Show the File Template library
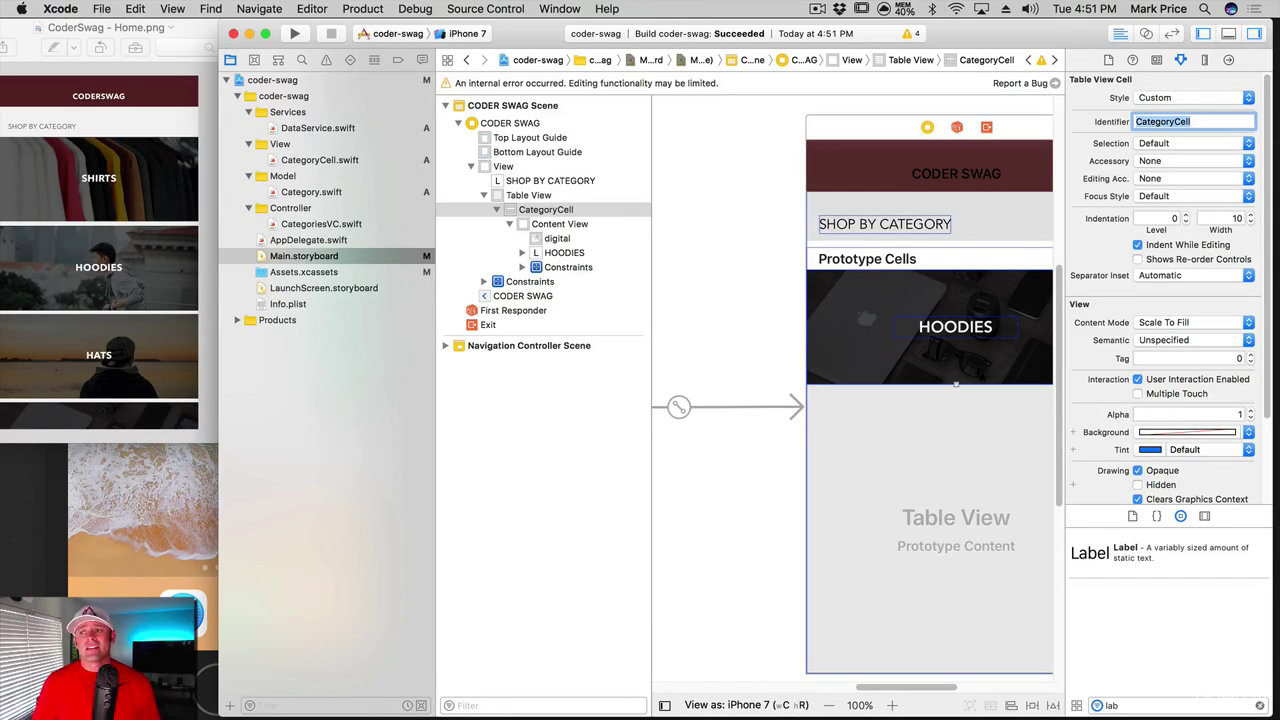The width and height of the screenshot is (1280, 720). click(x=1132, y=516)
